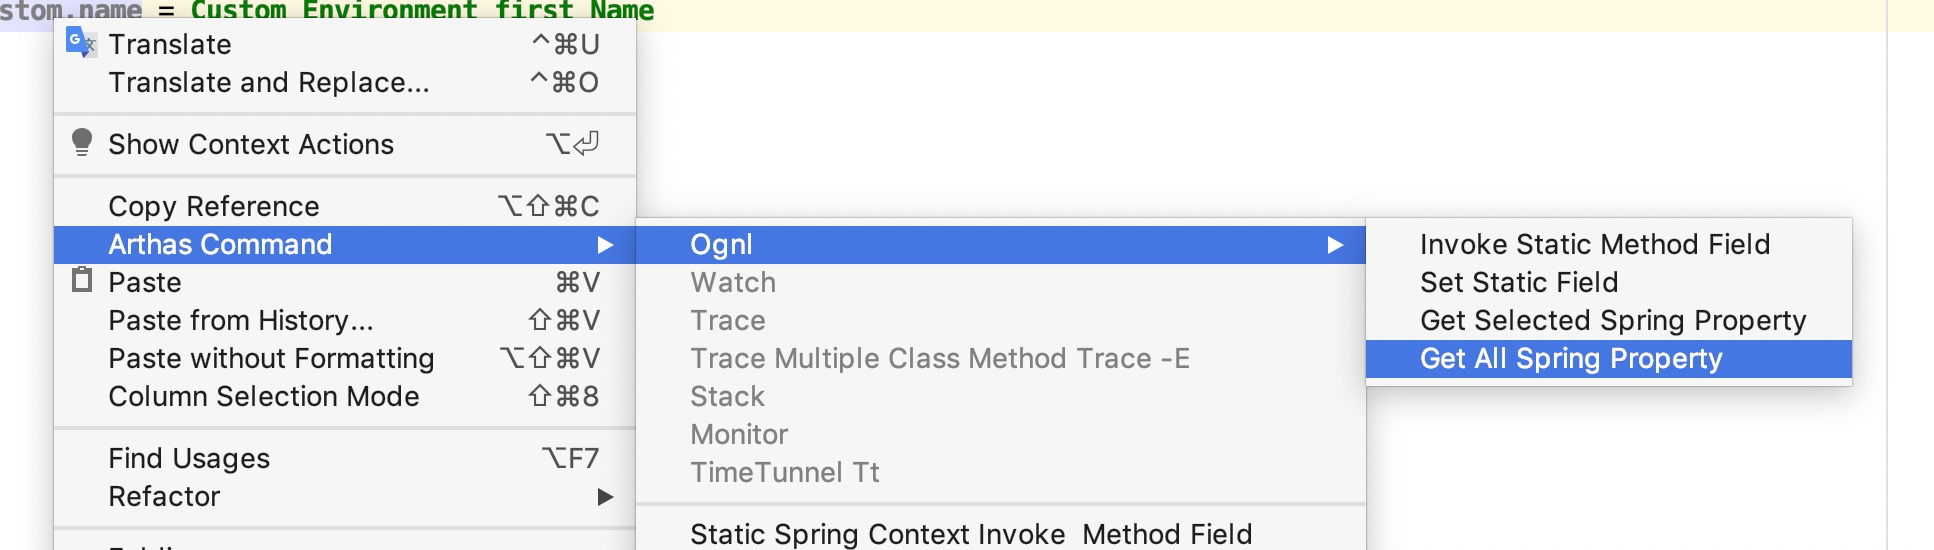
Task: Click Invoke Static Method Field
Action: coord(1595,245)
